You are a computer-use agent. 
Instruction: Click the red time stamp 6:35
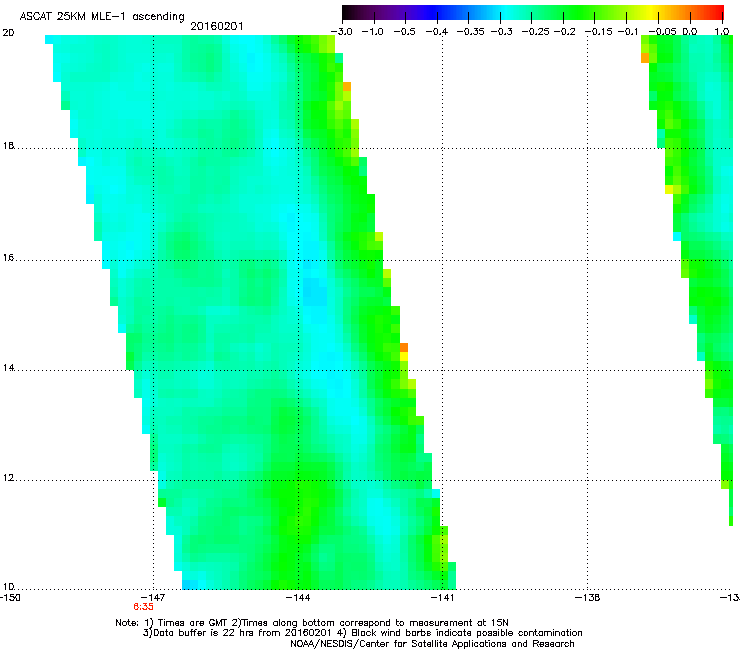coord(143,607)
